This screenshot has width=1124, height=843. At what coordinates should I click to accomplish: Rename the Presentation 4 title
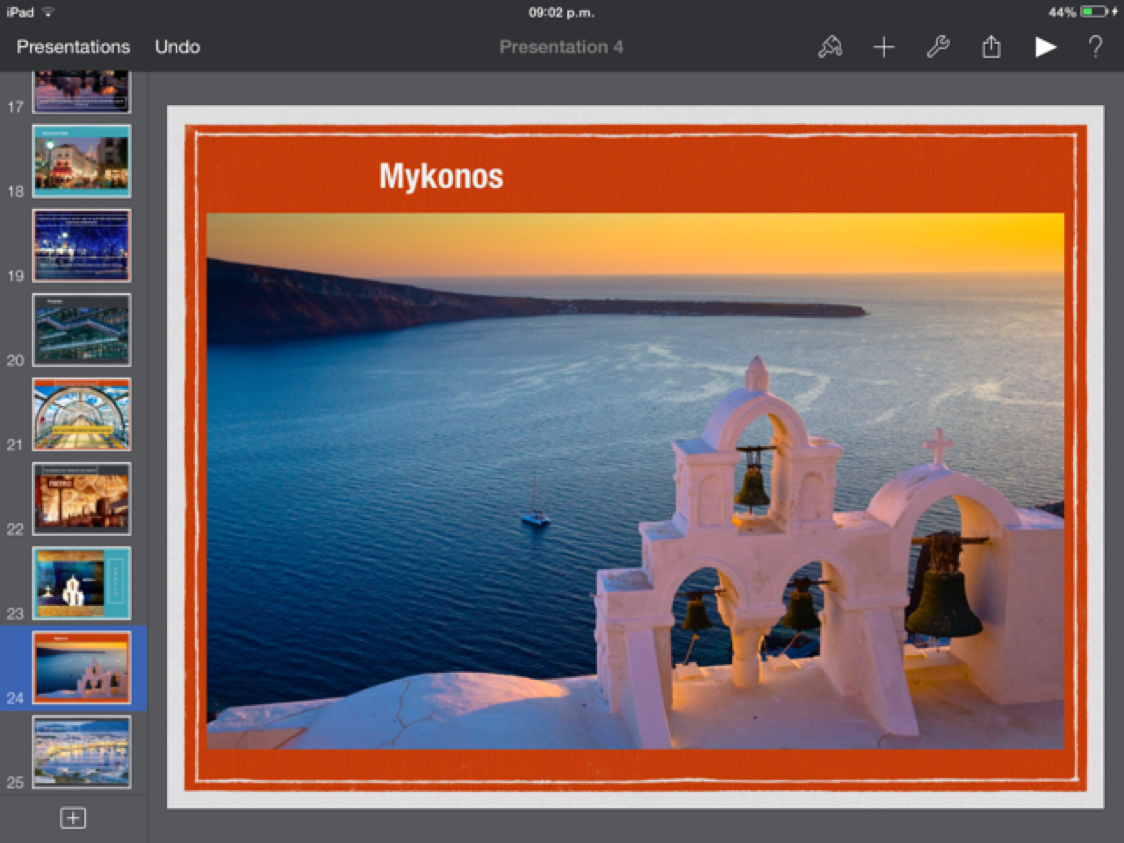(561, 47)
